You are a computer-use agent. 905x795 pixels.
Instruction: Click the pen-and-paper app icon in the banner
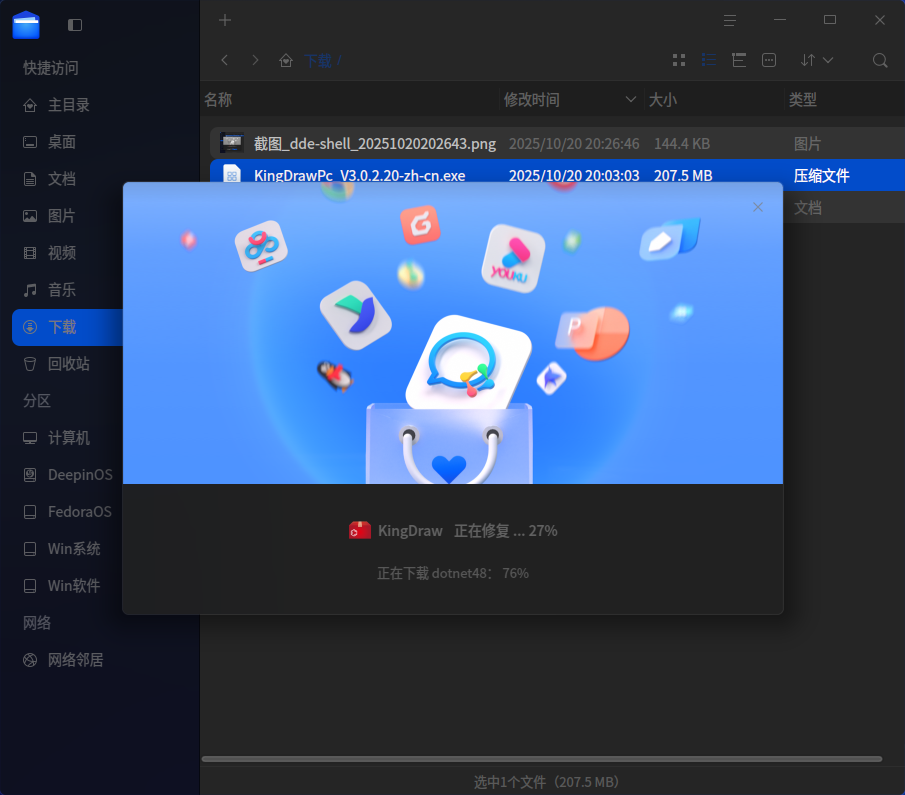point(670,240)
